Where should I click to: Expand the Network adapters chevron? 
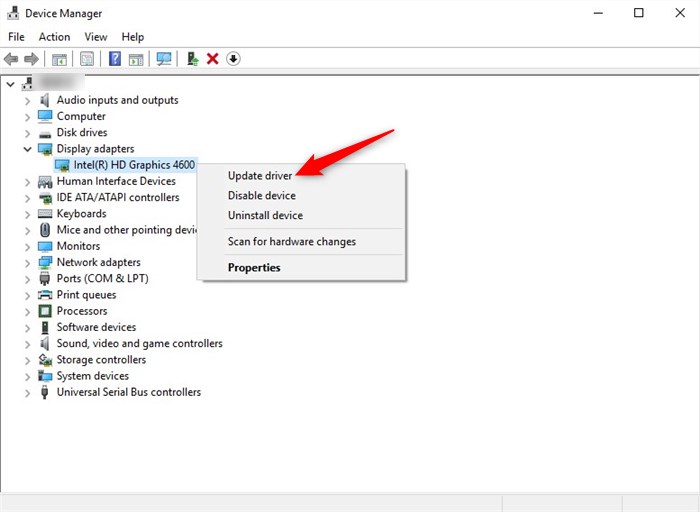point(28,263)
